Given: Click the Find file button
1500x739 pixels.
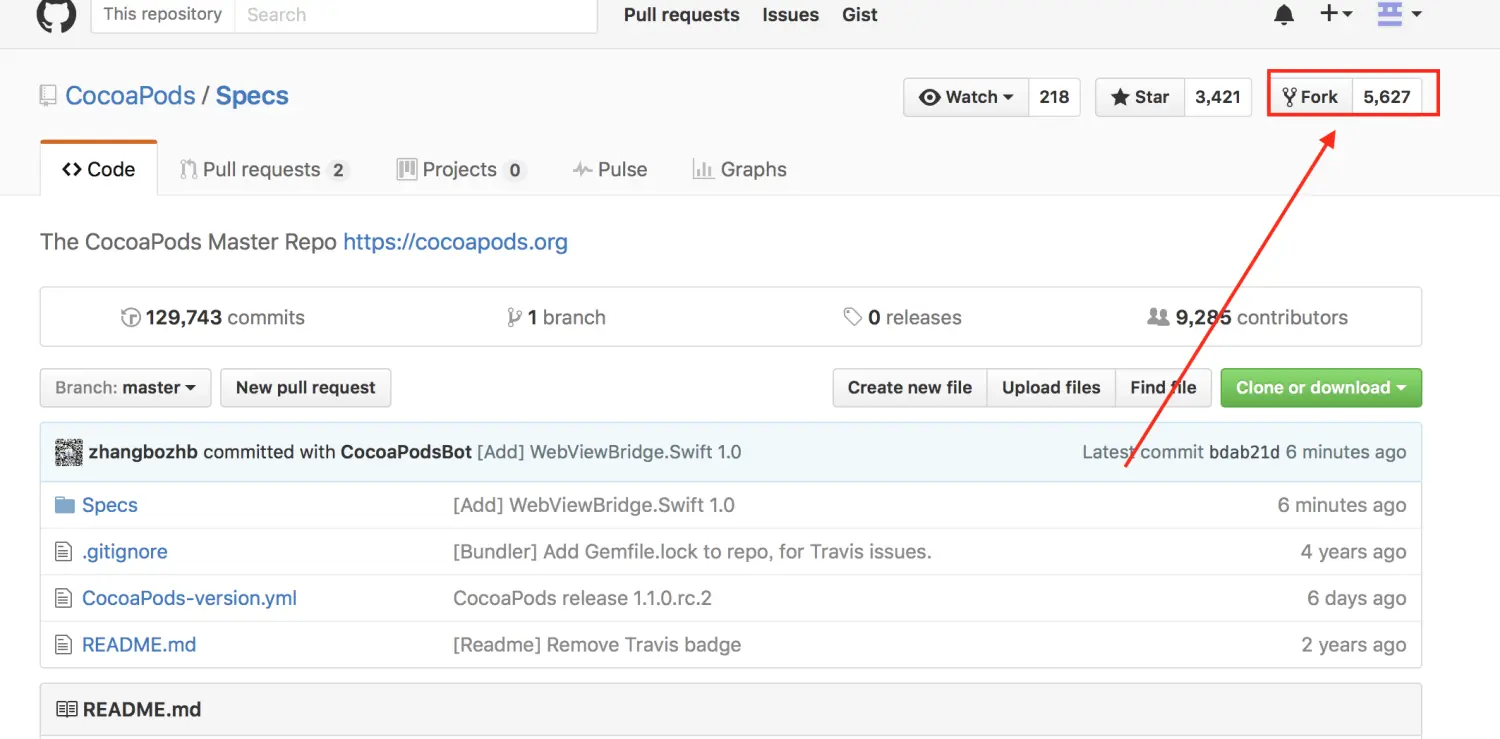Looking at the screenshot, I should [x=1163, y=388].
